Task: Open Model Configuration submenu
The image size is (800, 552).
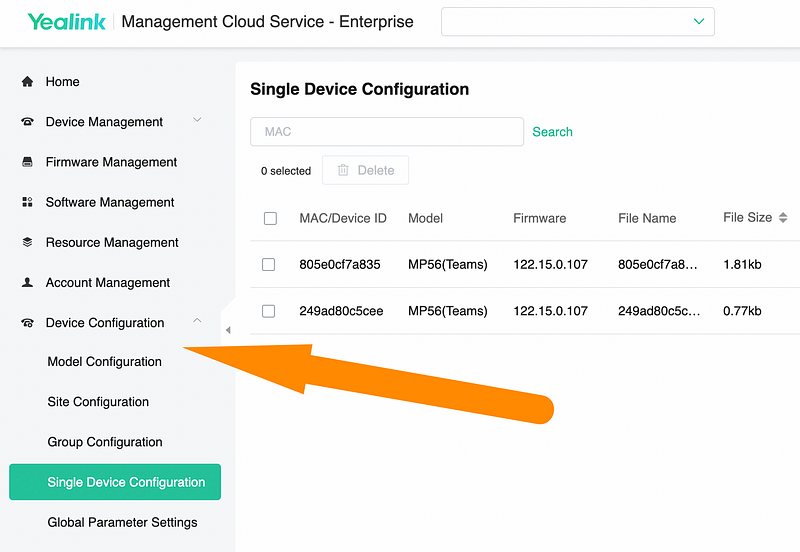Action: pos(105,362)
